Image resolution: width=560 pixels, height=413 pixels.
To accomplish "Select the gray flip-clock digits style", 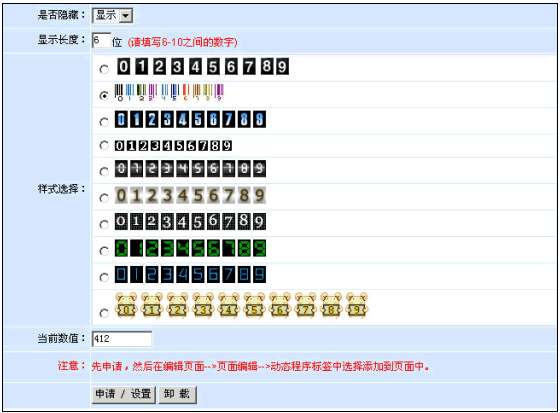I will pyautogui.click(x=104, y=171).
